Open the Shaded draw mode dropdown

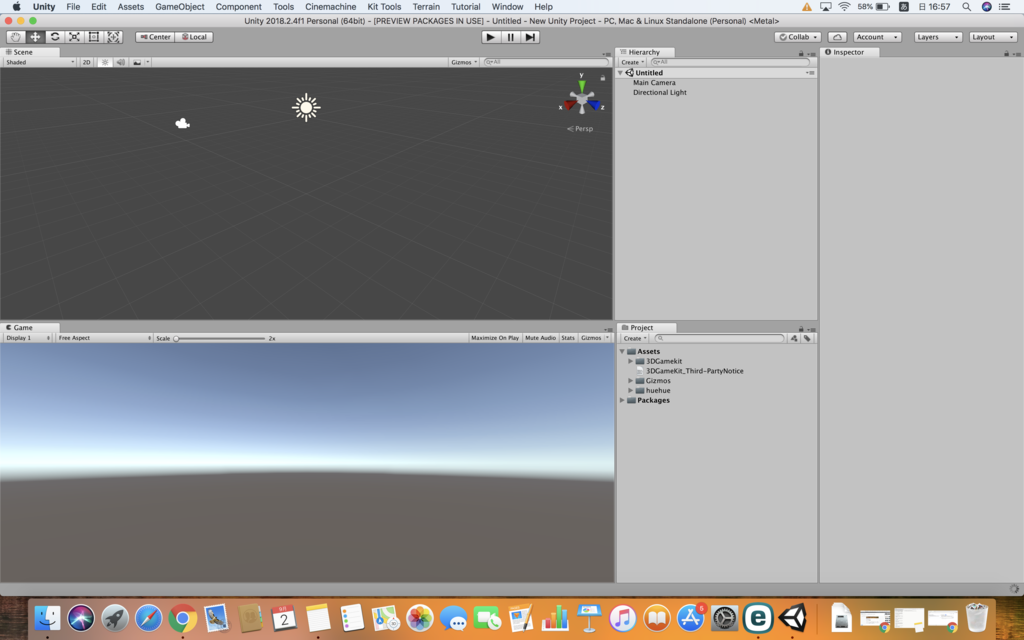point(40,62)
